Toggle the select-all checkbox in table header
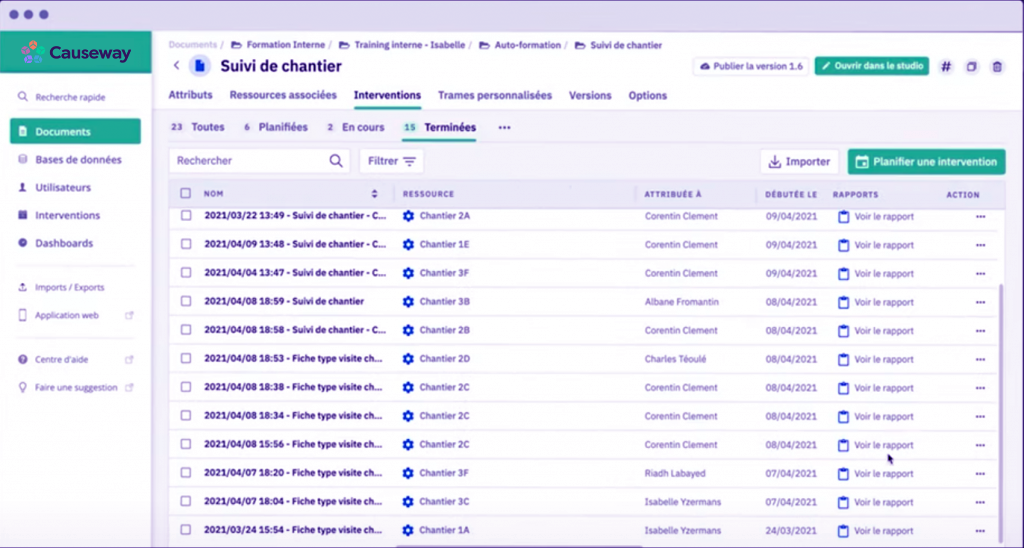The width and height of the screenshot is (1024, 548). [186, 194]
